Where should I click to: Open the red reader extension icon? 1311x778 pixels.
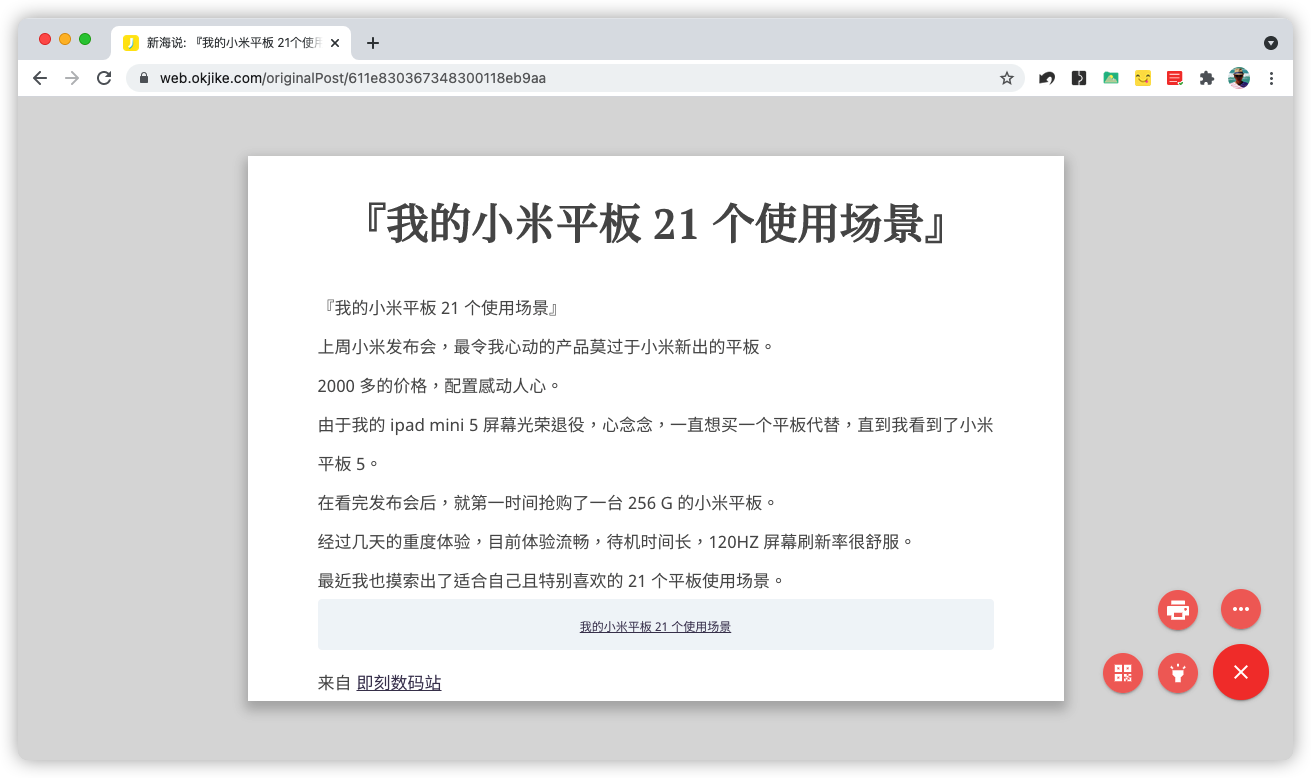(1175, 78)
